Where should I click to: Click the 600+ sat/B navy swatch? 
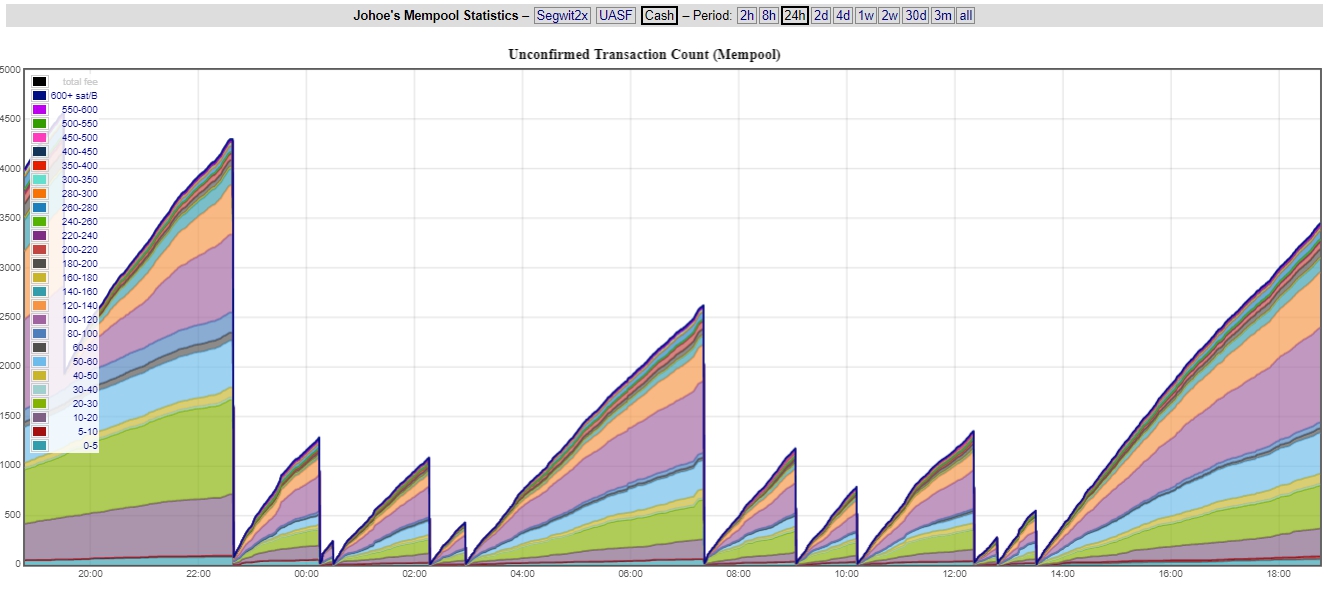(x=40, y=96)
